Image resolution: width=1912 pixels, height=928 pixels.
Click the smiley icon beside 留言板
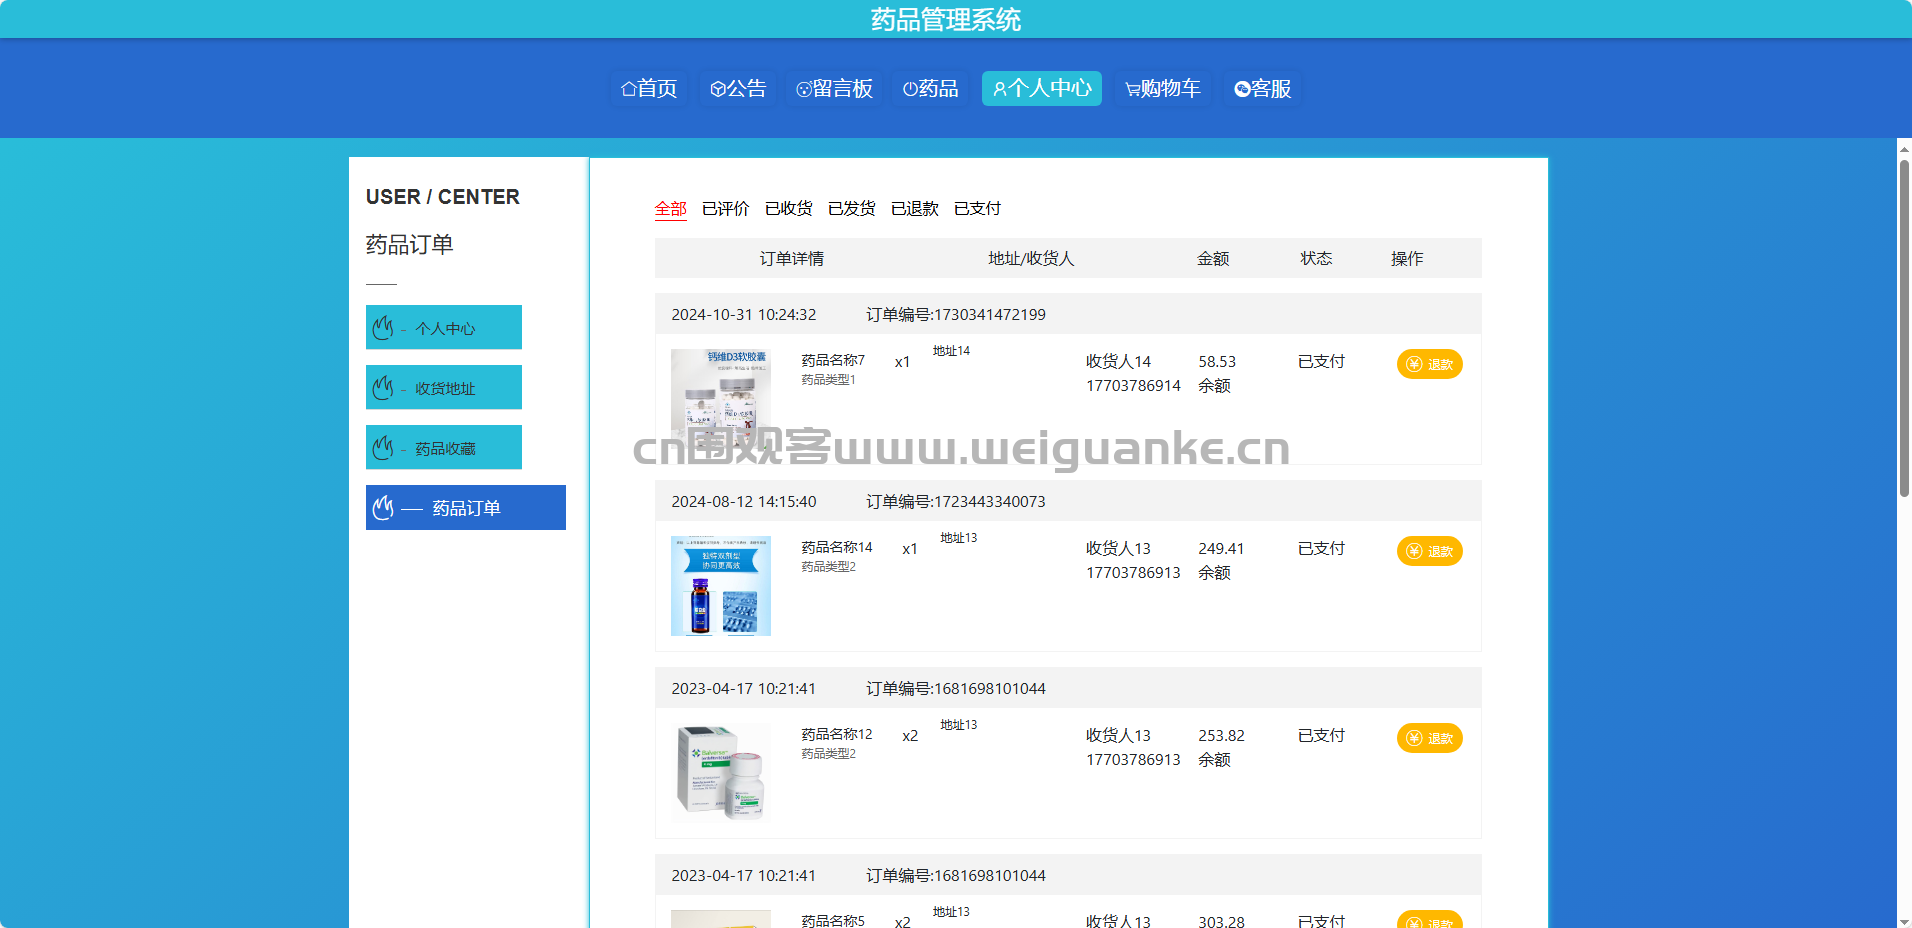(804, 89)
